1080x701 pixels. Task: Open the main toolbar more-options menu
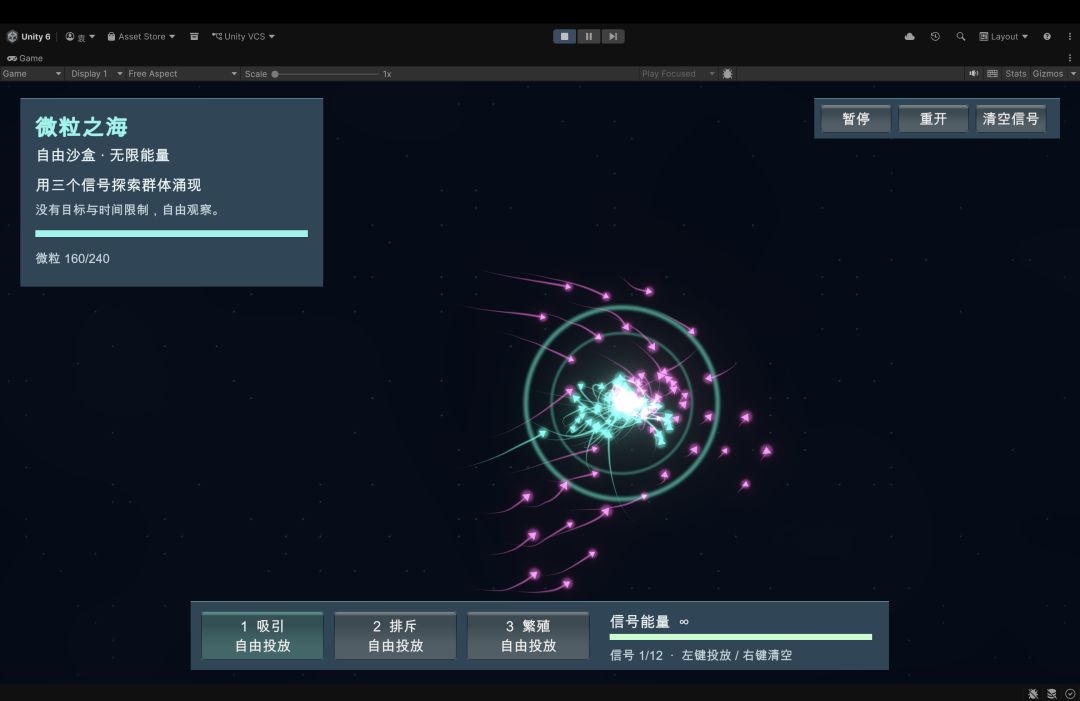[1070, 36]
